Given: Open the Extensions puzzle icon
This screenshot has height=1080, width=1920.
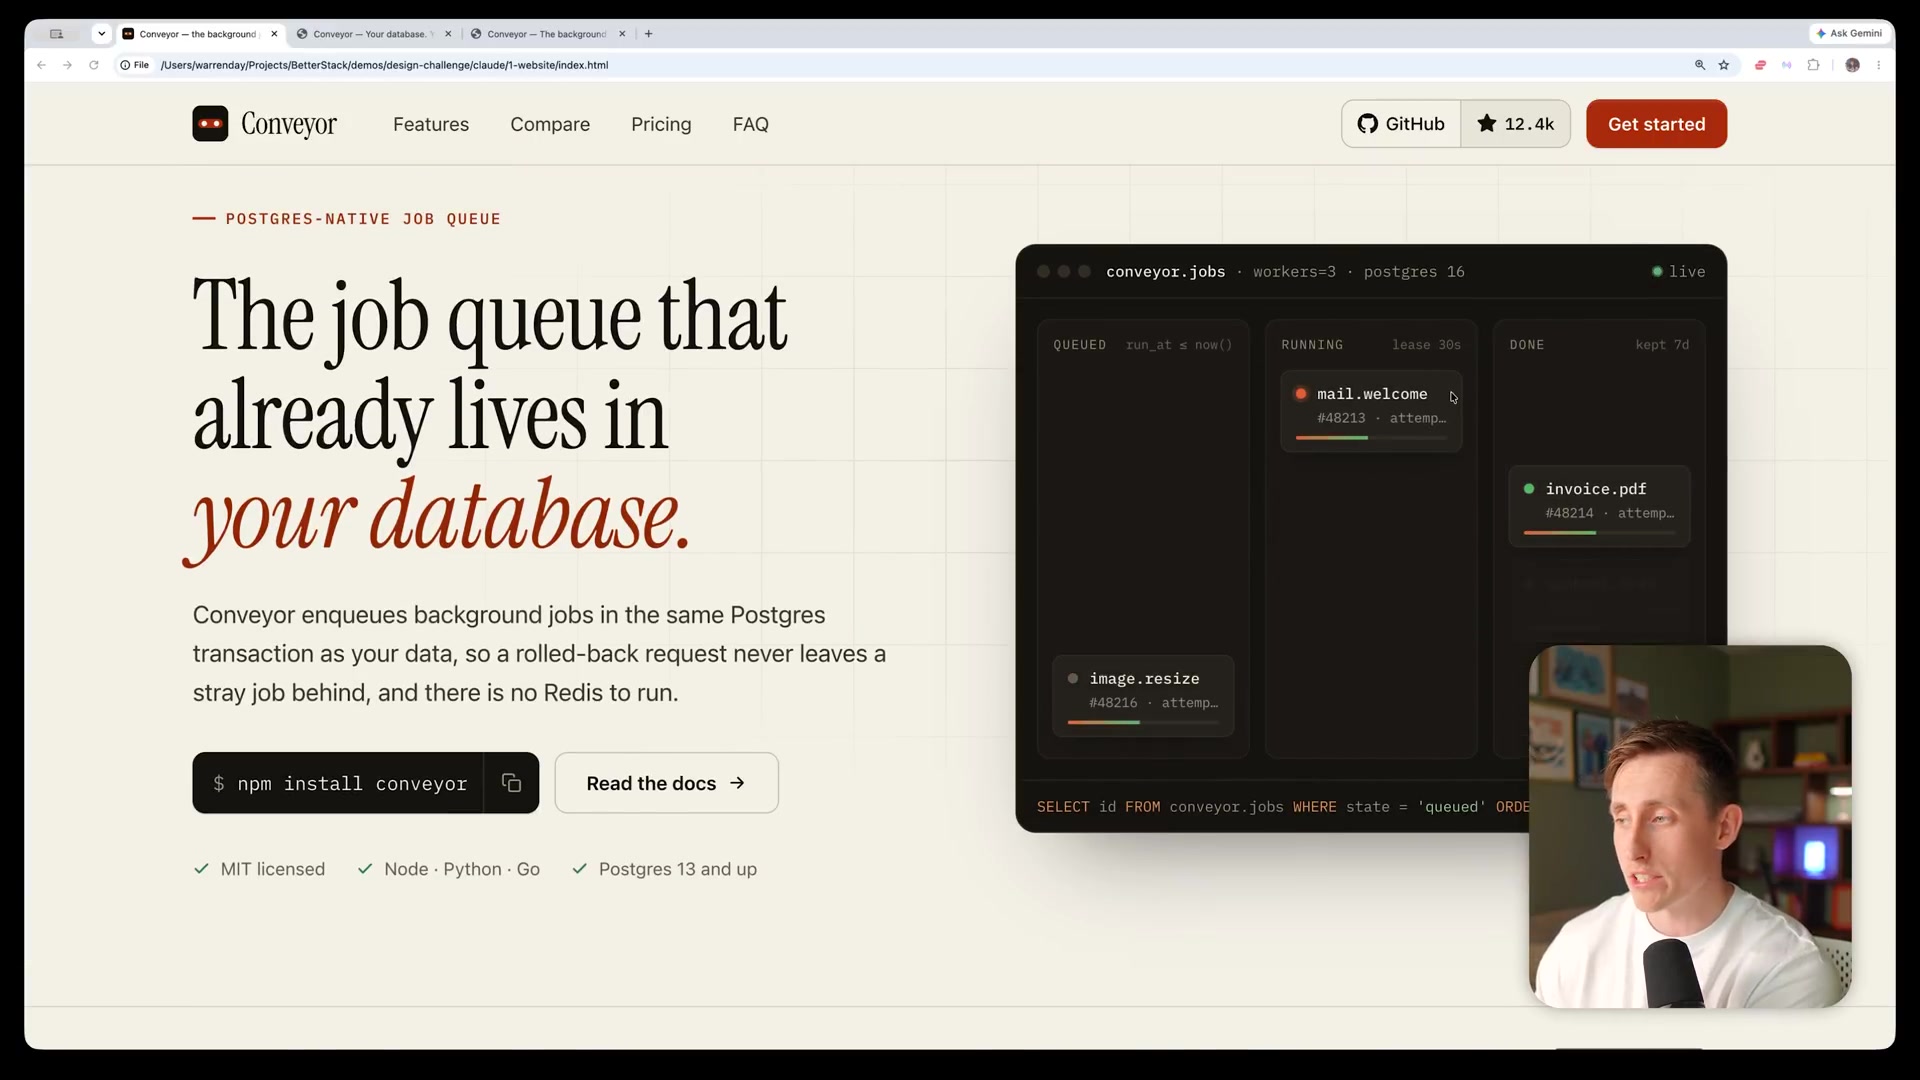Looking at the screenshot, I should 1814,65.
